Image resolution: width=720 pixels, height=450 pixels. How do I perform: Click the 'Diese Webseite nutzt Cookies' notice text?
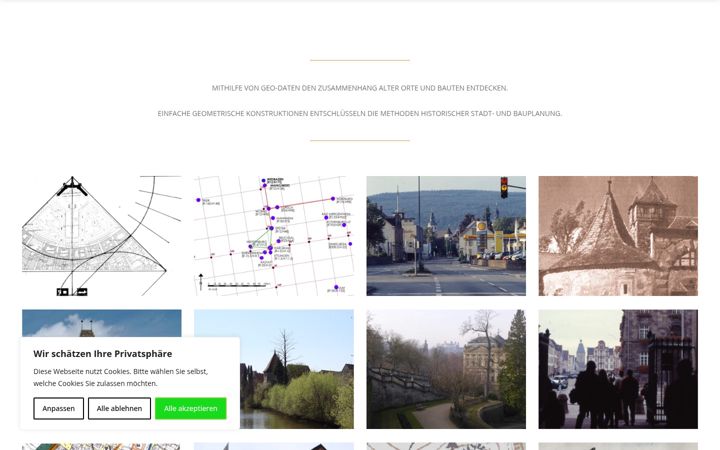(x=121, y=377)
